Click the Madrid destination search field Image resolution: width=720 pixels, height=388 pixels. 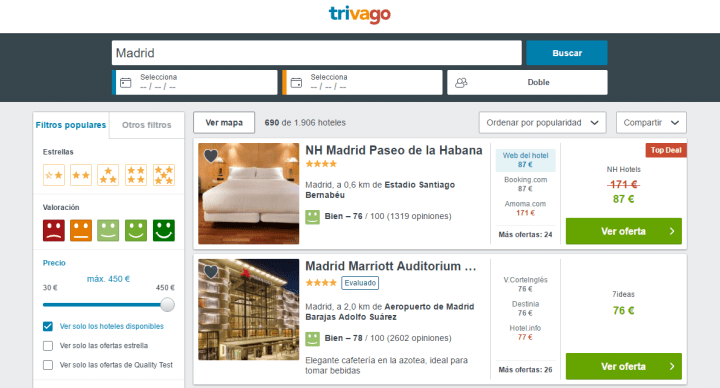(x=316, y=53)
